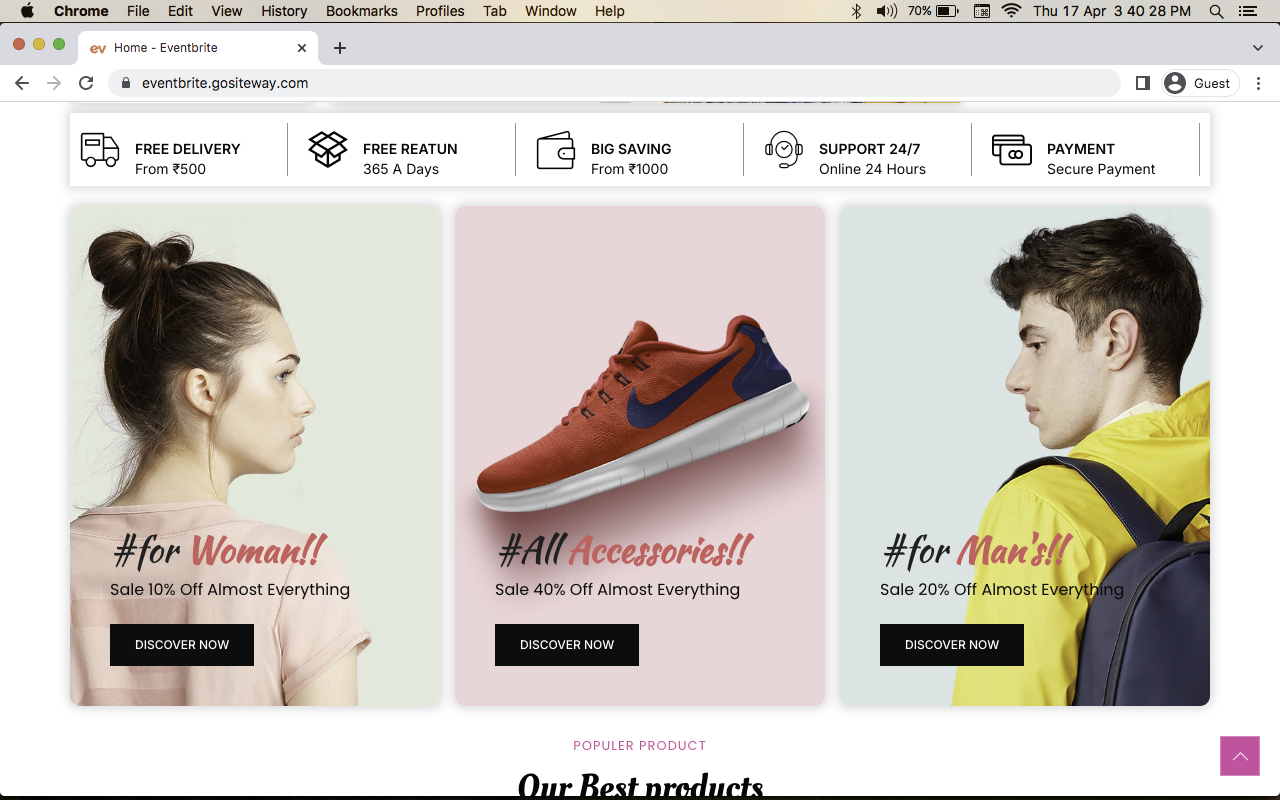Click the FREE REATUN heading text
The width and height of the screenshot is (1280, 800).
[410, 149]
